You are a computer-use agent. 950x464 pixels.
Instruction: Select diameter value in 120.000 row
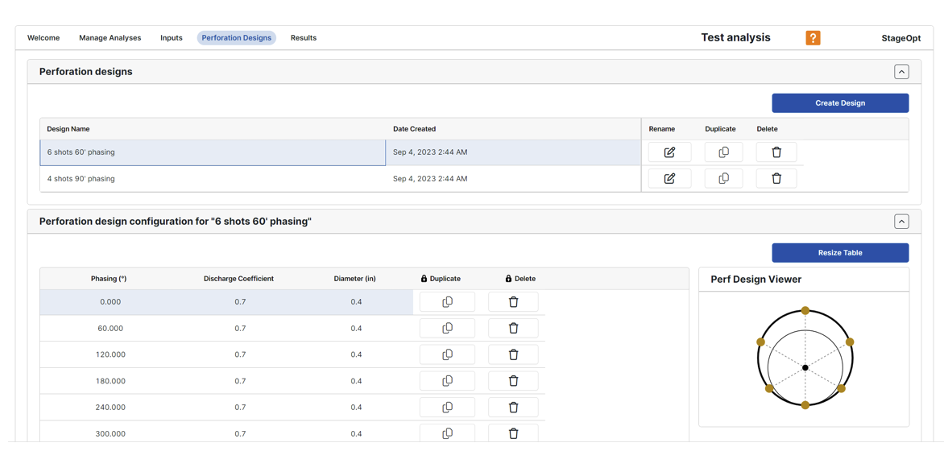pyautogui.click(x=356, y=354)
